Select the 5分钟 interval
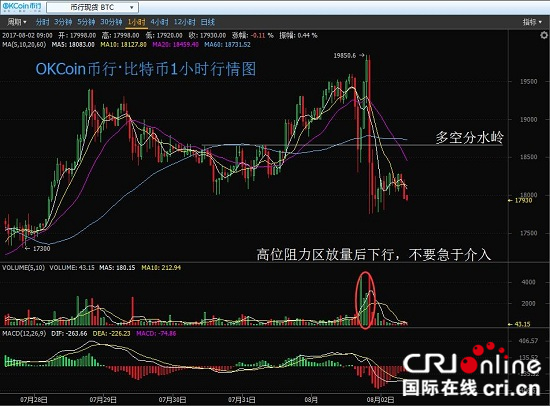The width and height of the screenshot is (550, 406). click(86, 22)
